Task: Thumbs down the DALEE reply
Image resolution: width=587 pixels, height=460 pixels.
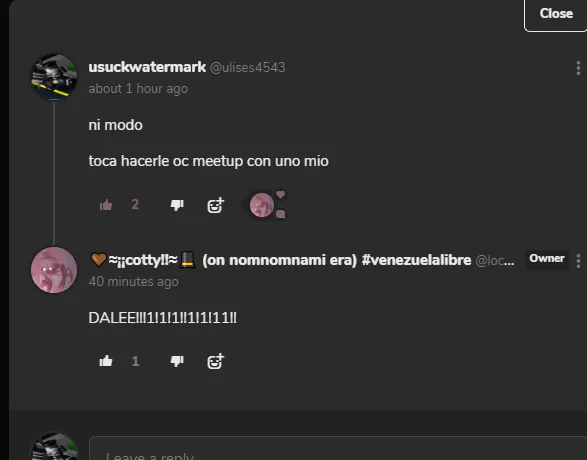Action: (177, 361)
